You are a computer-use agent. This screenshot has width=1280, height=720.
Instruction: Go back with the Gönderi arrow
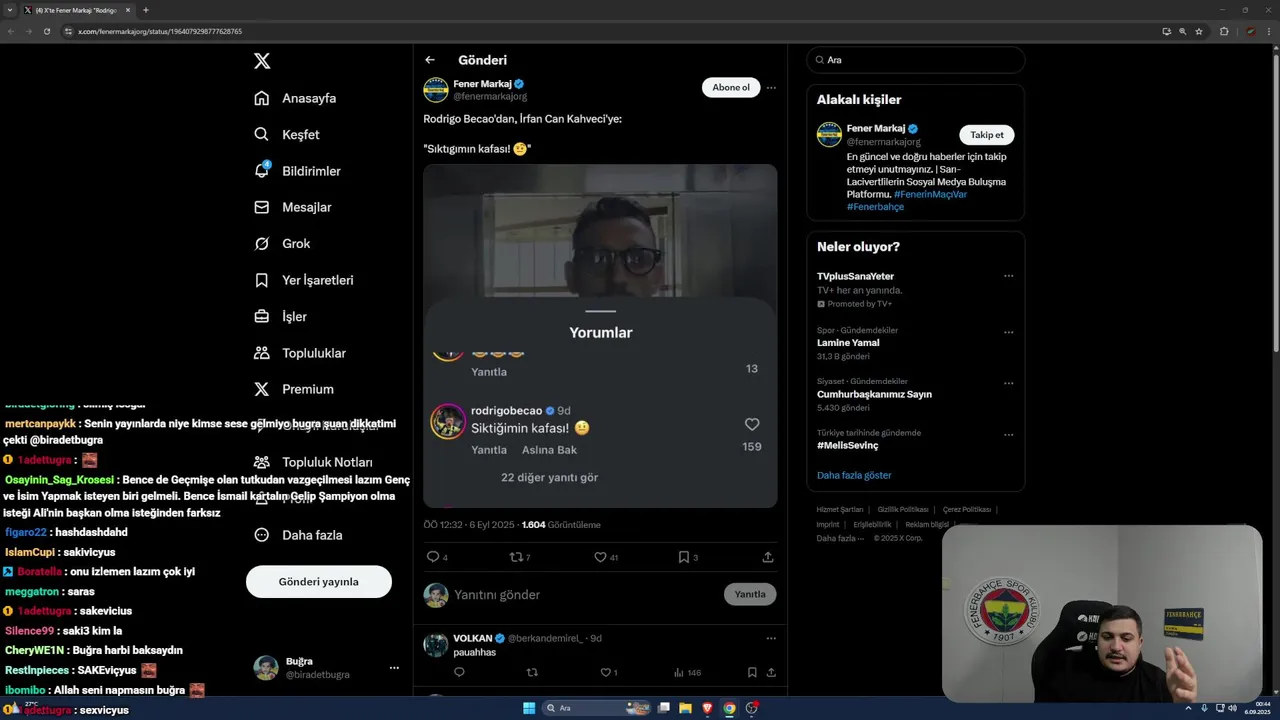click(x=430, y=60)
